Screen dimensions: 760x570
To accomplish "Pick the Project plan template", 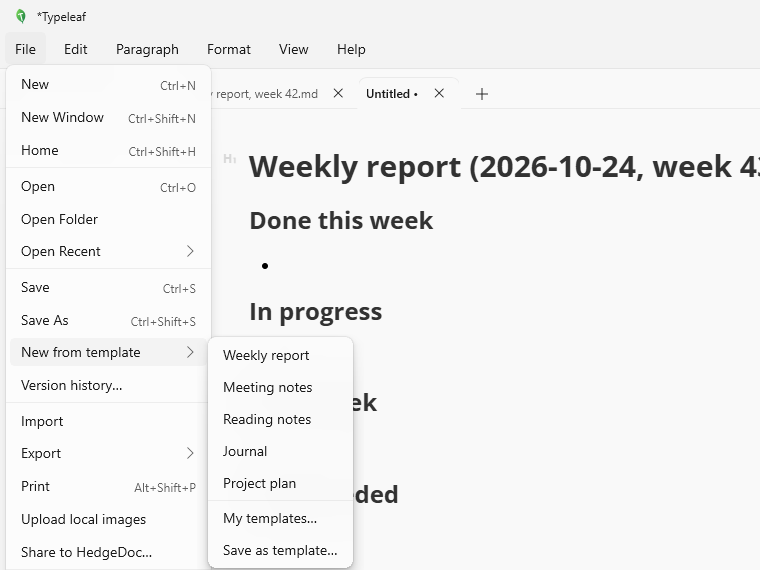I will (280, 483).
